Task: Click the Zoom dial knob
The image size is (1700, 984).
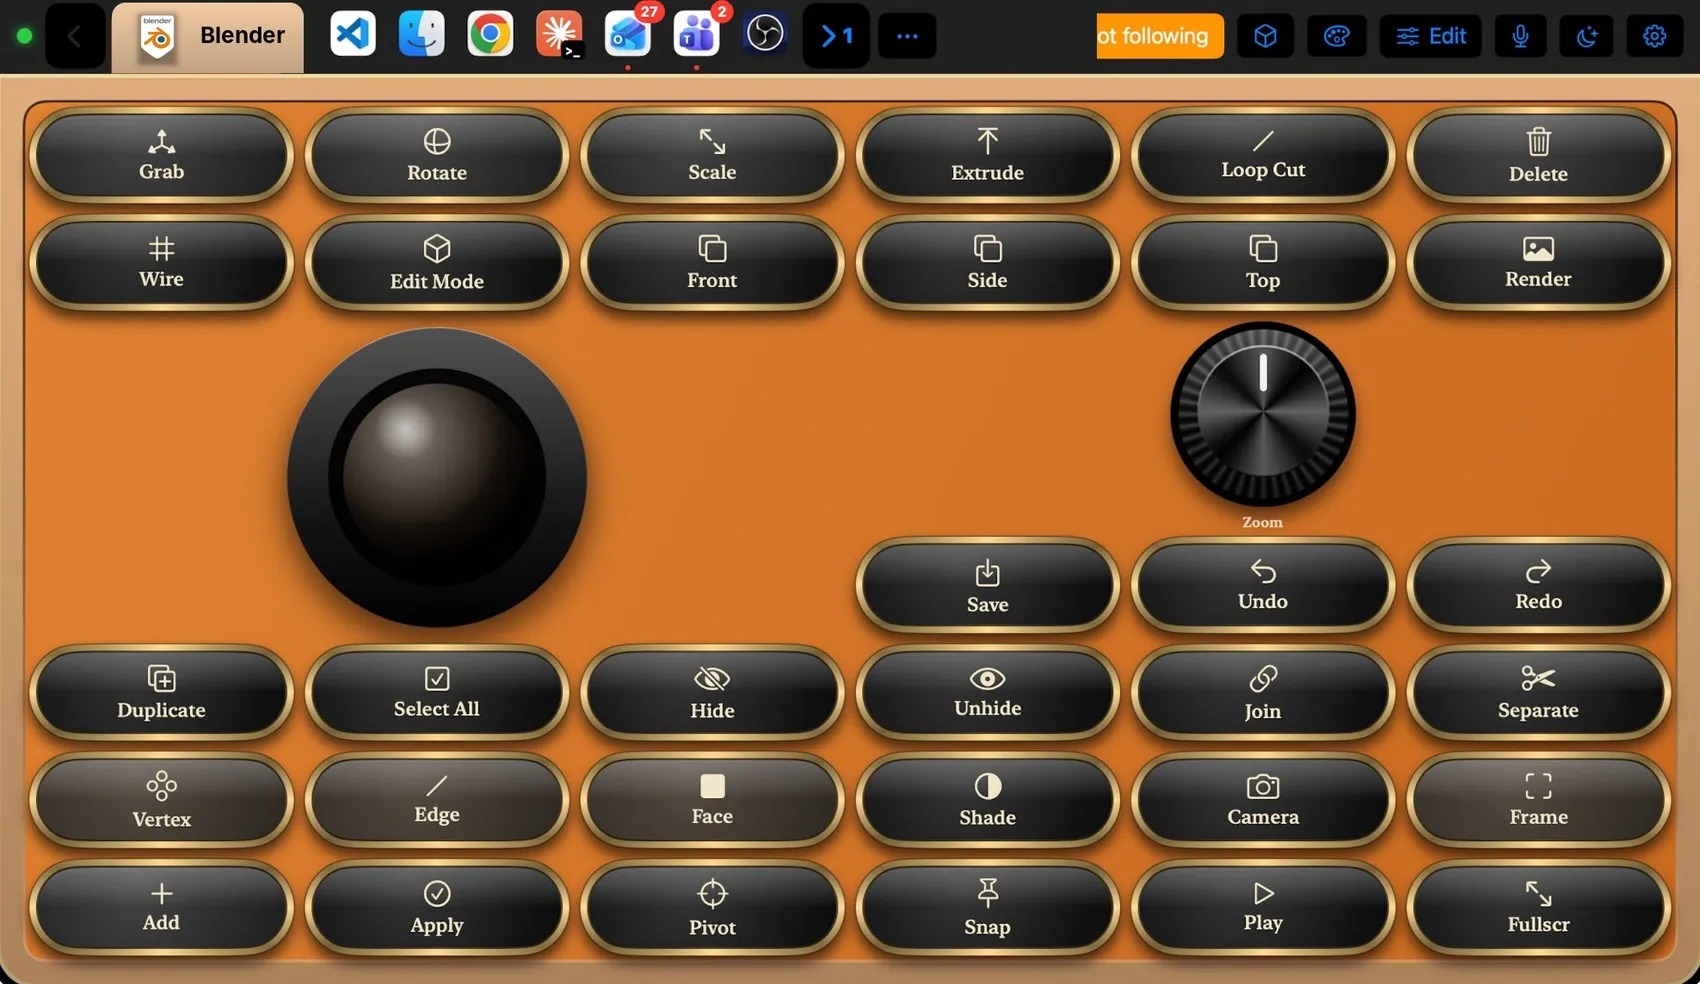Action: [x=1263, y=413]
